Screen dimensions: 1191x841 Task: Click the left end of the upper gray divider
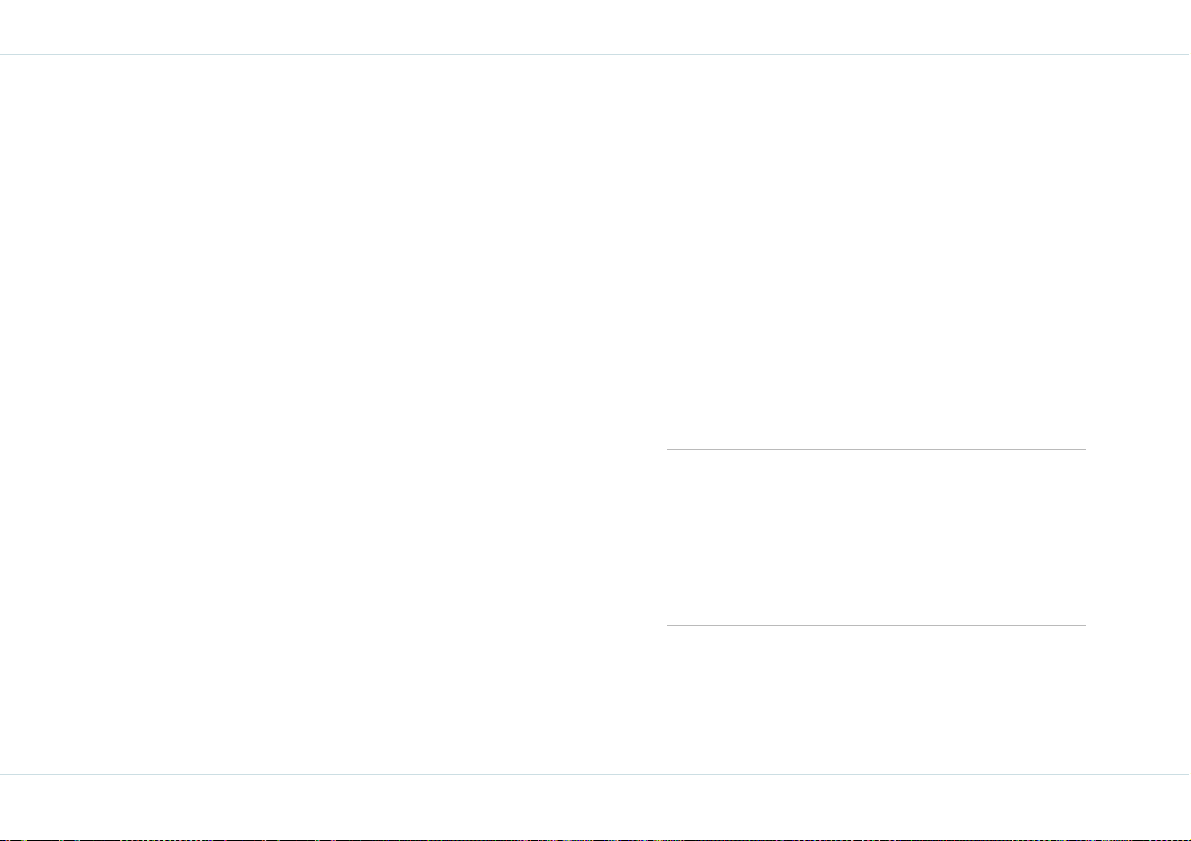pos(668,450)
